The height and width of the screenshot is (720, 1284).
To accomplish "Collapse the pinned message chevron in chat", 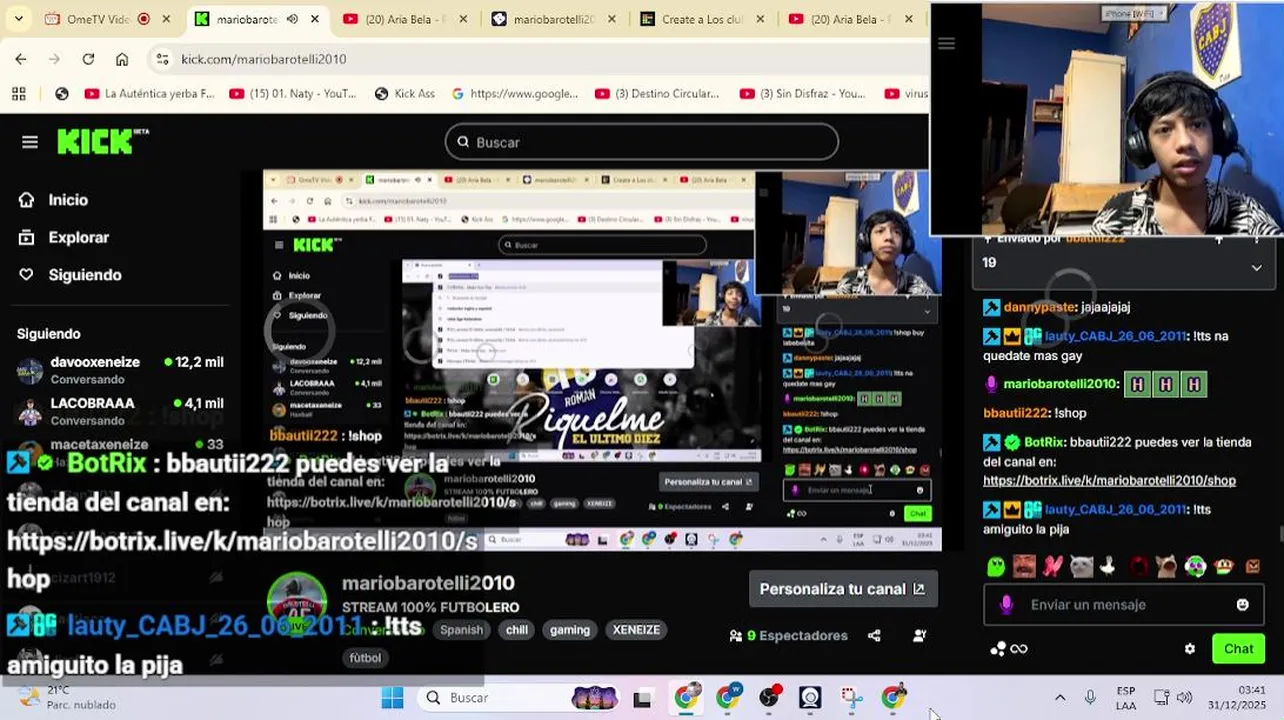I will pyautogui.click(x=1256, y=267).
